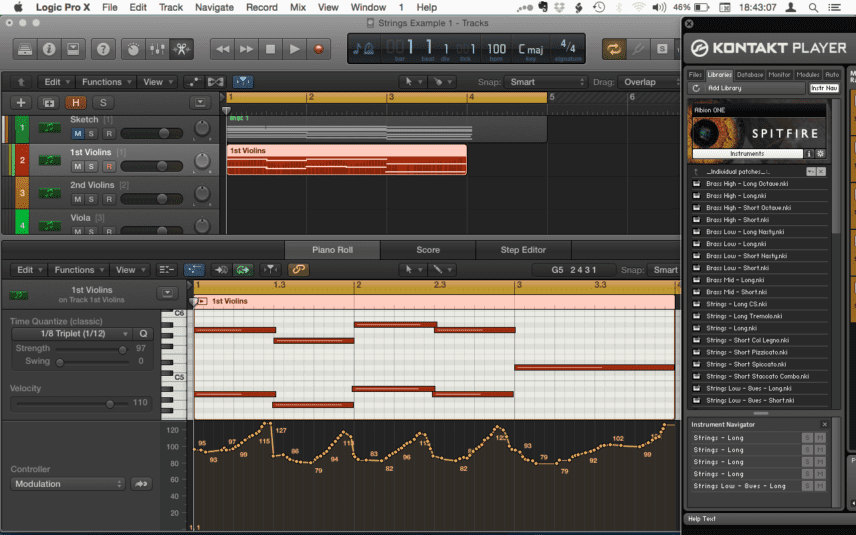Viewport: 856px width, 535px height.
Task: Open the Modulation controller dropdown
Action: click(x=68, y=484)
